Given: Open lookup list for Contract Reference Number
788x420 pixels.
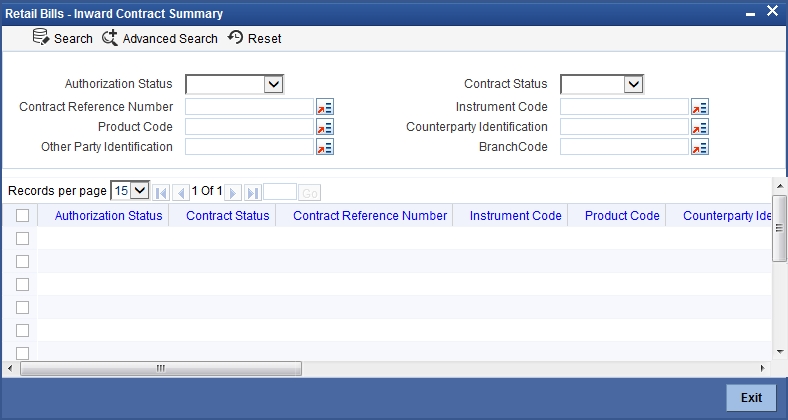Looking at the screenshot, I should pyautogui.click(x=325, y=107).
